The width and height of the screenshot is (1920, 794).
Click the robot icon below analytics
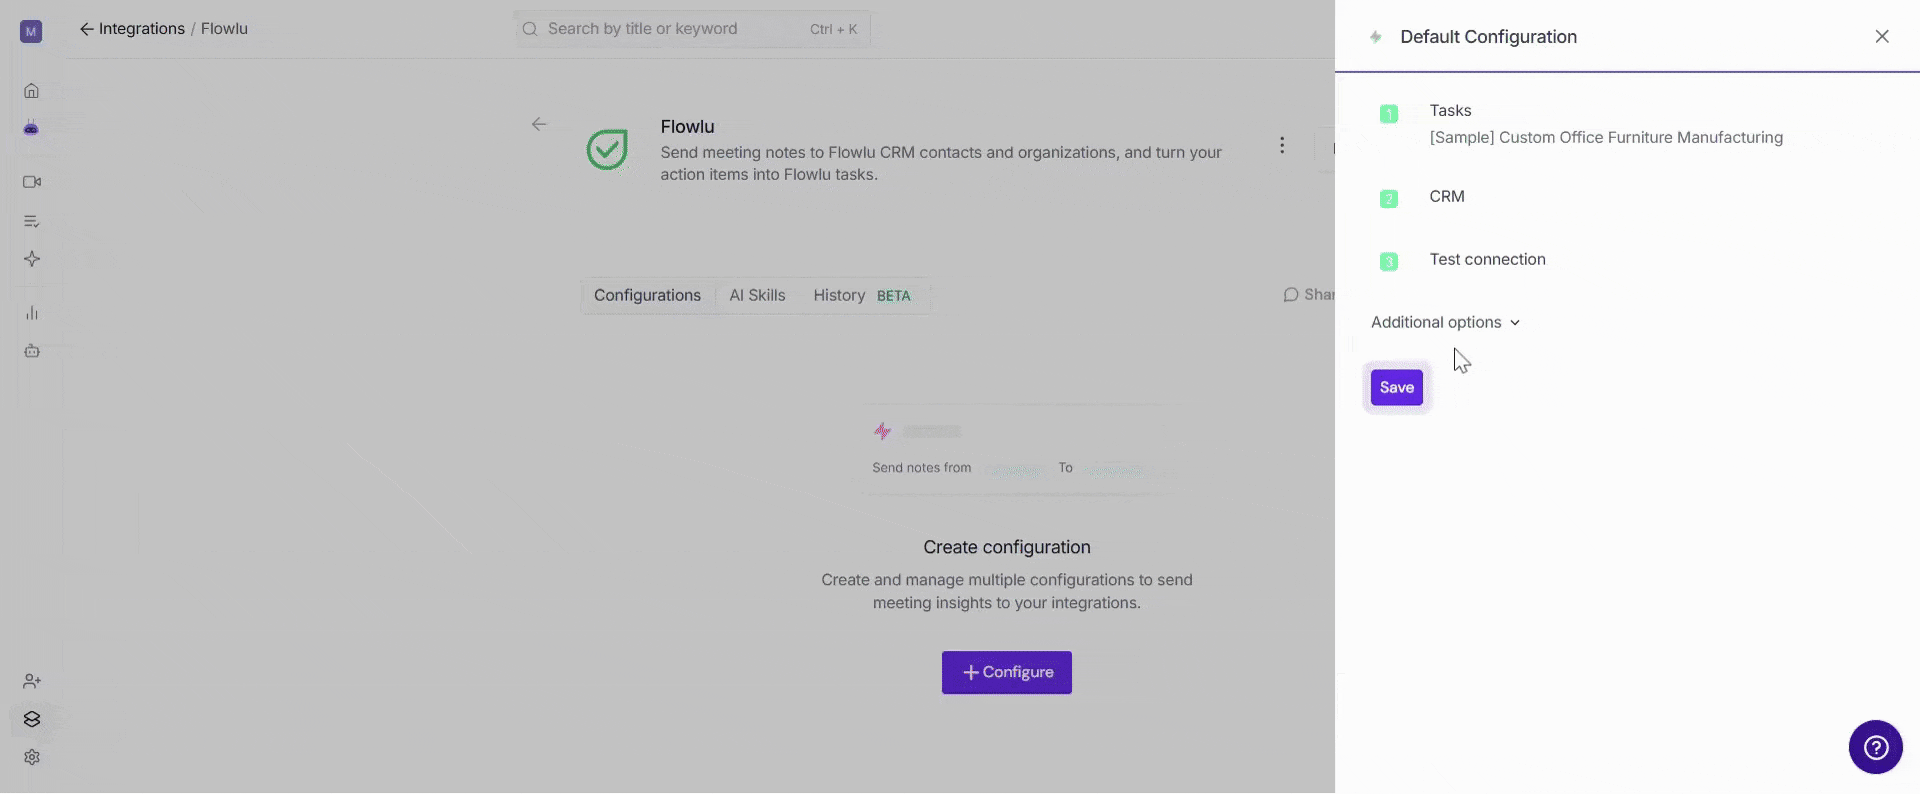pyautogui.click(x=31, y=351)
